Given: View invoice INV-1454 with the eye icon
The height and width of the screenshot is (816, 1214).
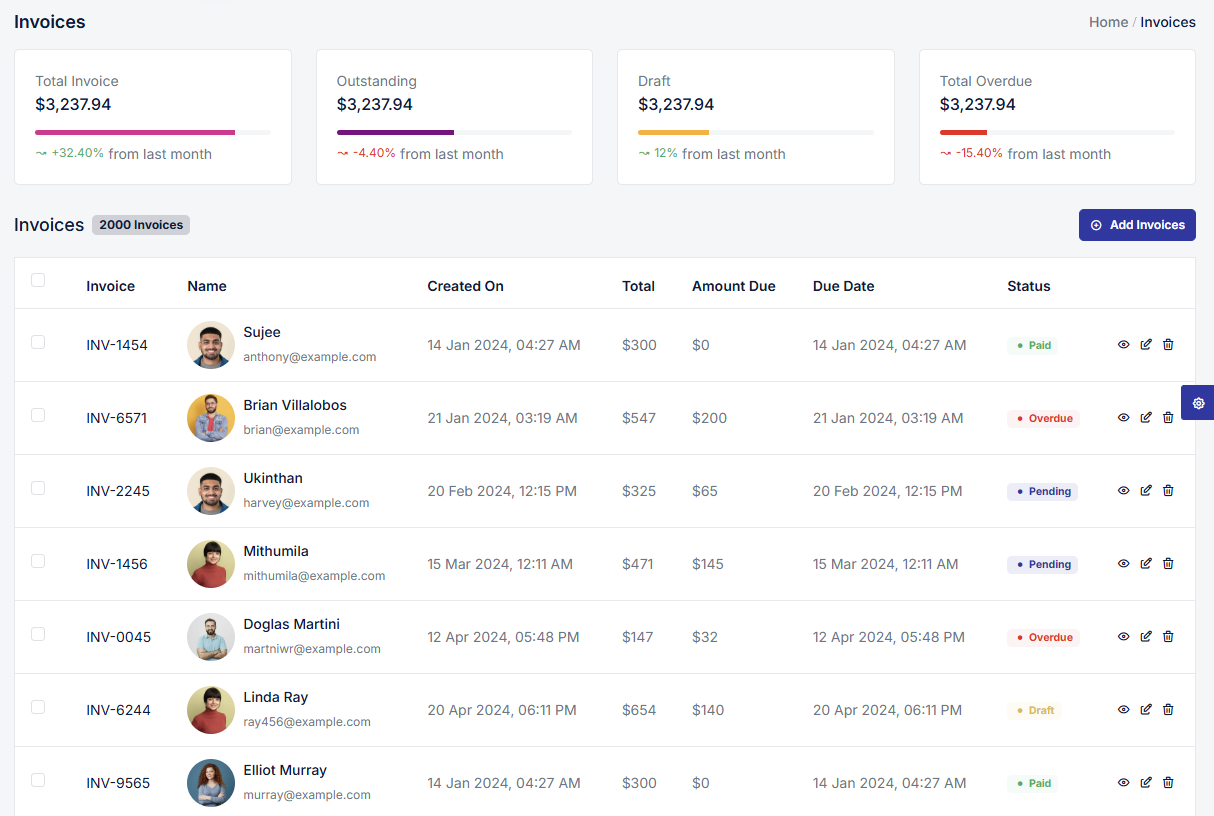Looking at the screenshot, I should coord(1123,344).
